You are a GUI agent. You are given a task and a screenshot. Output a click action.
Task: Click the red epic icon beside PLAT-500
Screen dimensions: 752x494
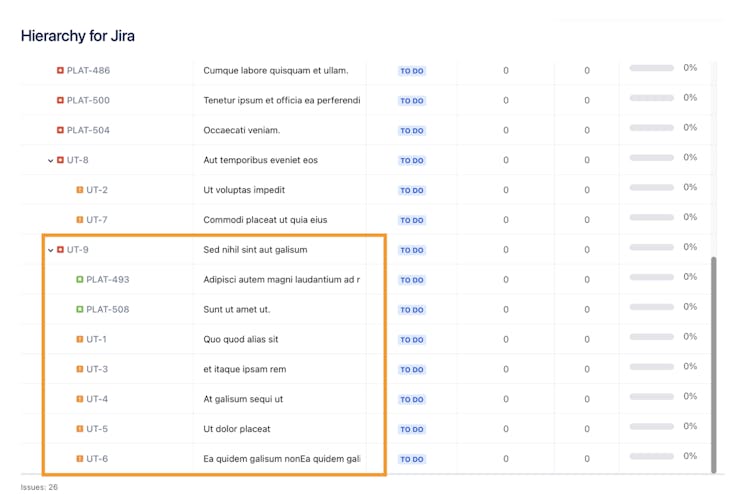[60, 100]
